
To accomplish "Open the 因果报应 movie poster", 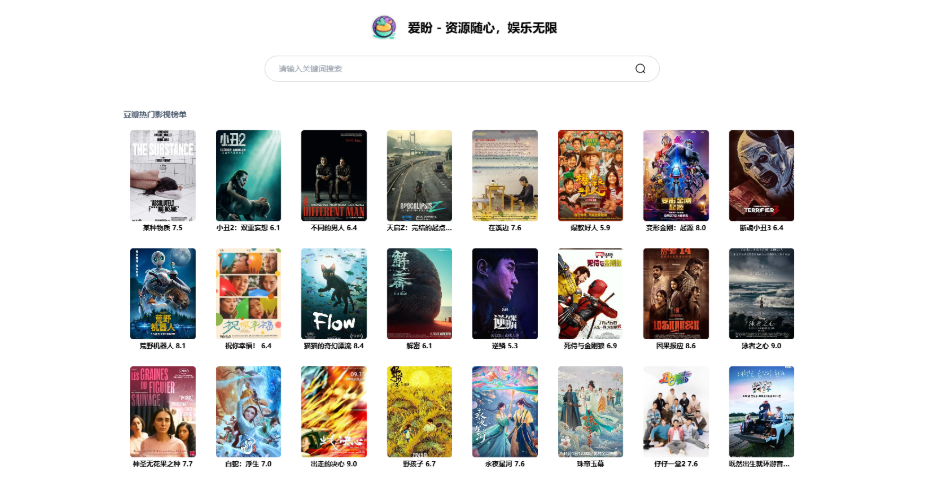I will point(676,294).
